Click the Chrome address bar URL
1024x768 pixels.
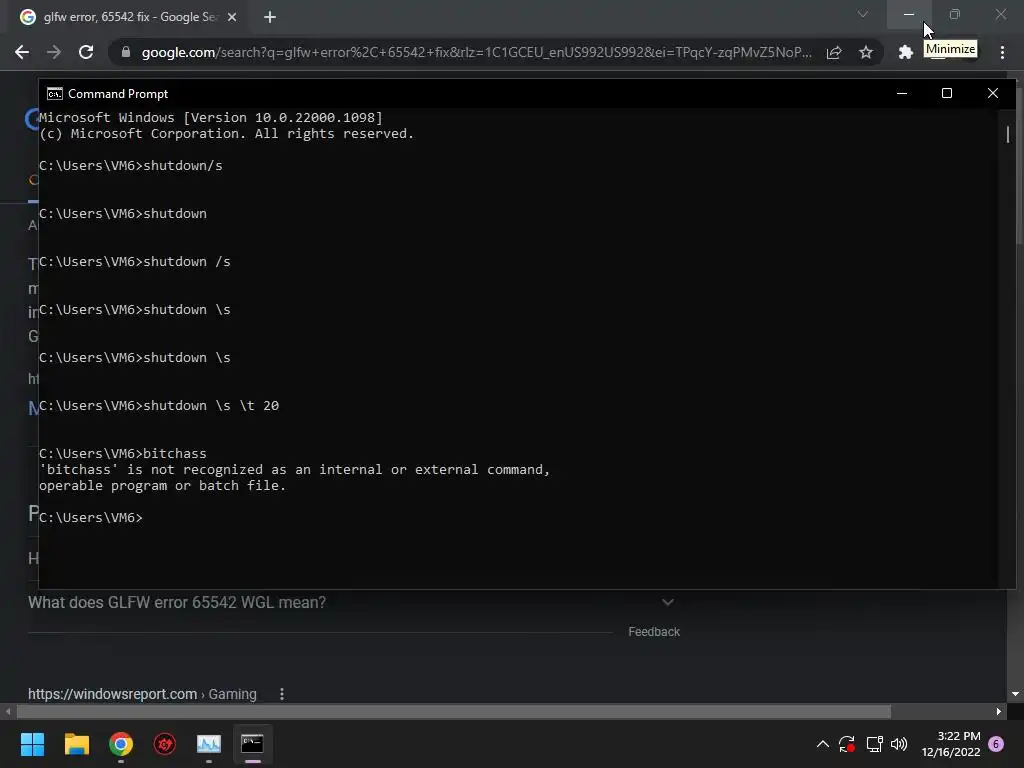pos(476,52)
